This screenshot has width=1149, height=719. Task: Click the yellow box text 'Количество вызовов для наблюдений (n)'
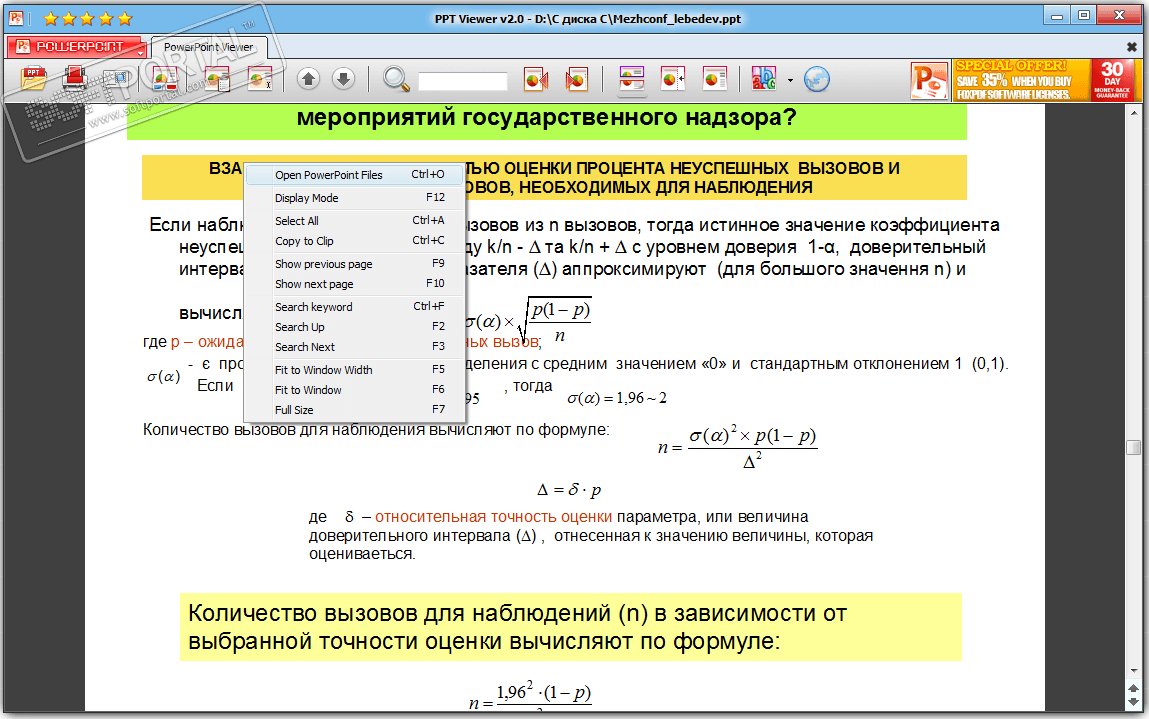coord(418,613)
